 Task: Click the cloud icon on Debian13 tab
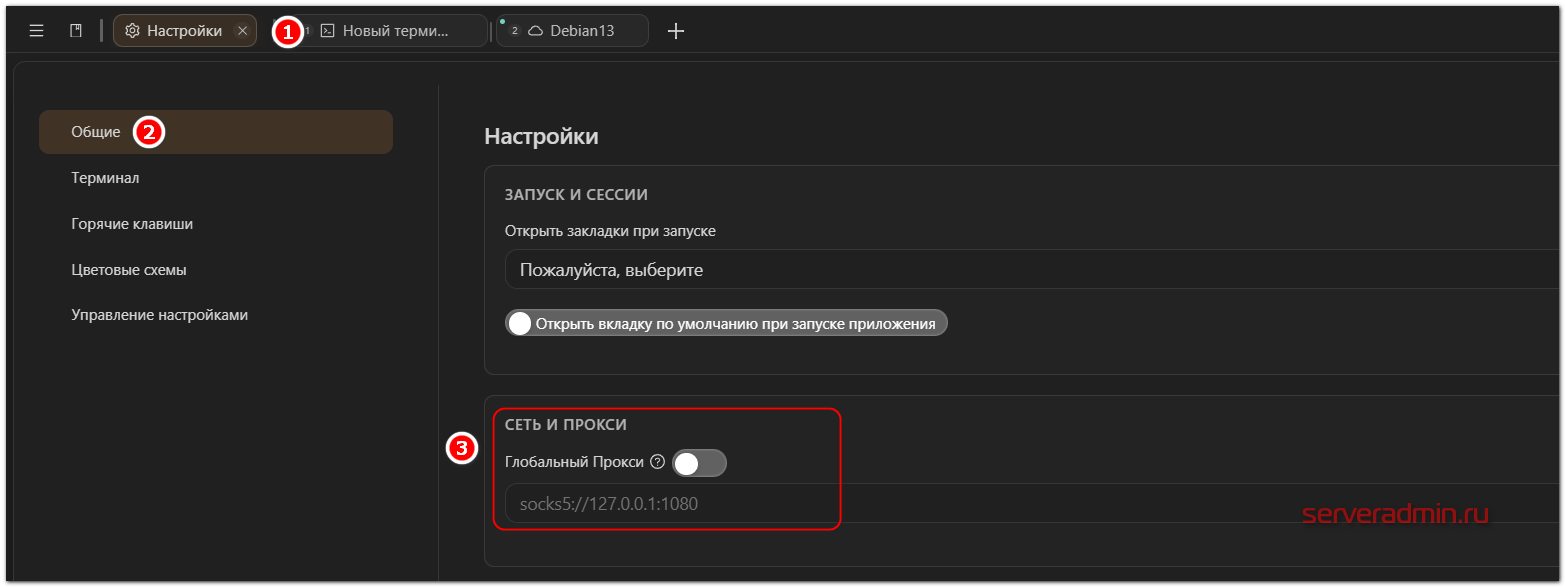(536, 31)
